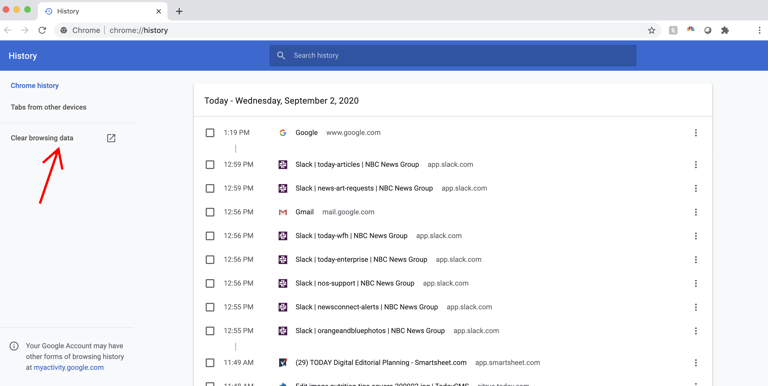This screenshot has height=386, width=768.
Task: Click the History page title
Action: [23, 56]
